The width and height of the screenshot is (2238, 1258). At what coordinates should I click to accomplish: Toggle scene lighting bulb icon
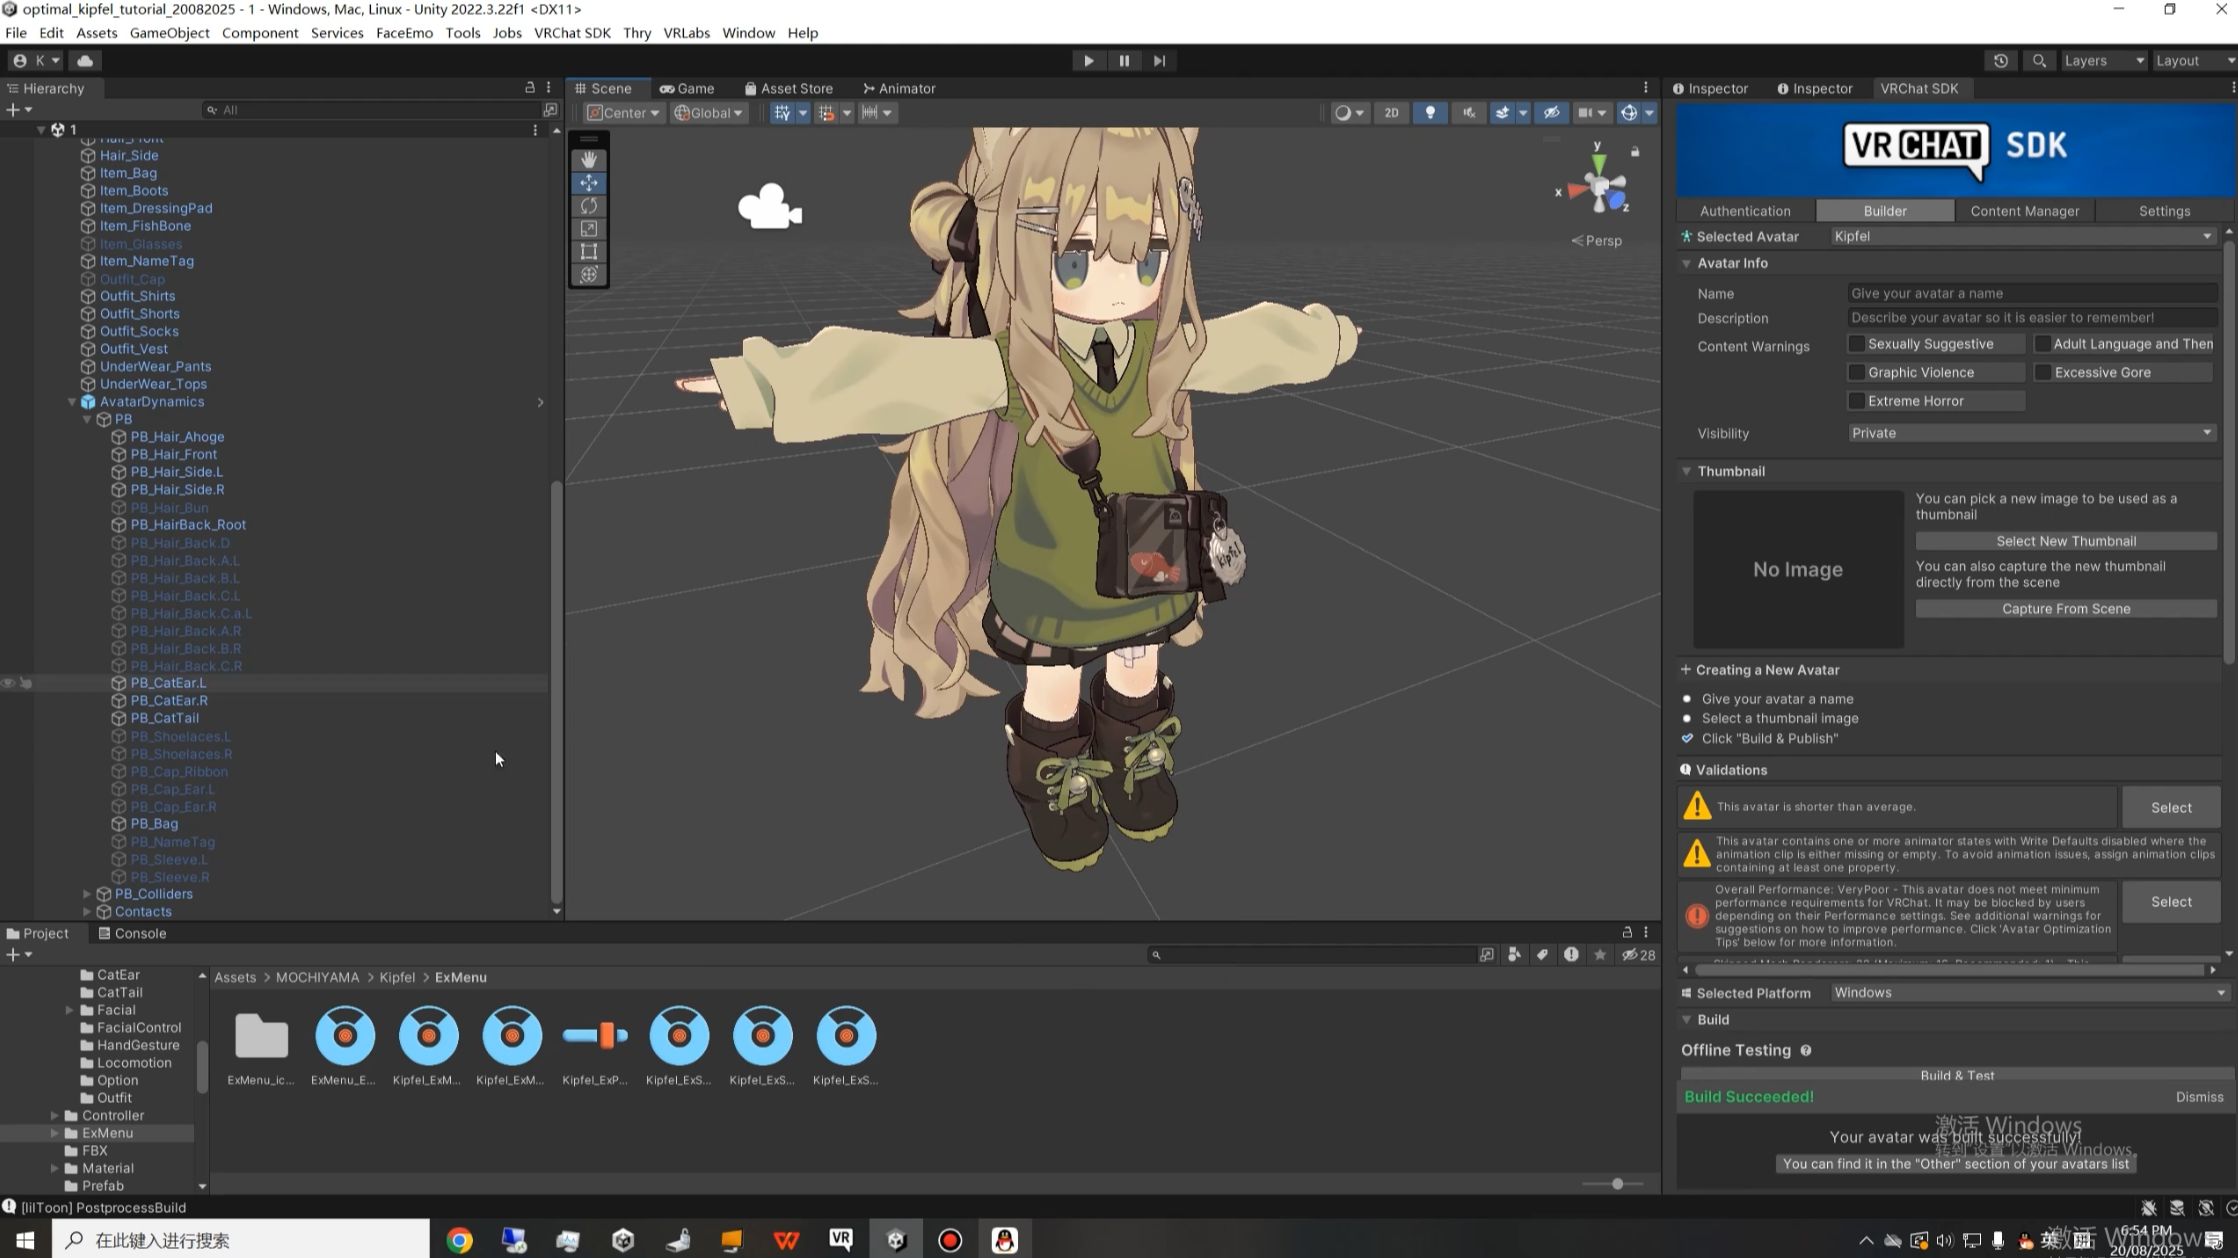(1430, 113)
